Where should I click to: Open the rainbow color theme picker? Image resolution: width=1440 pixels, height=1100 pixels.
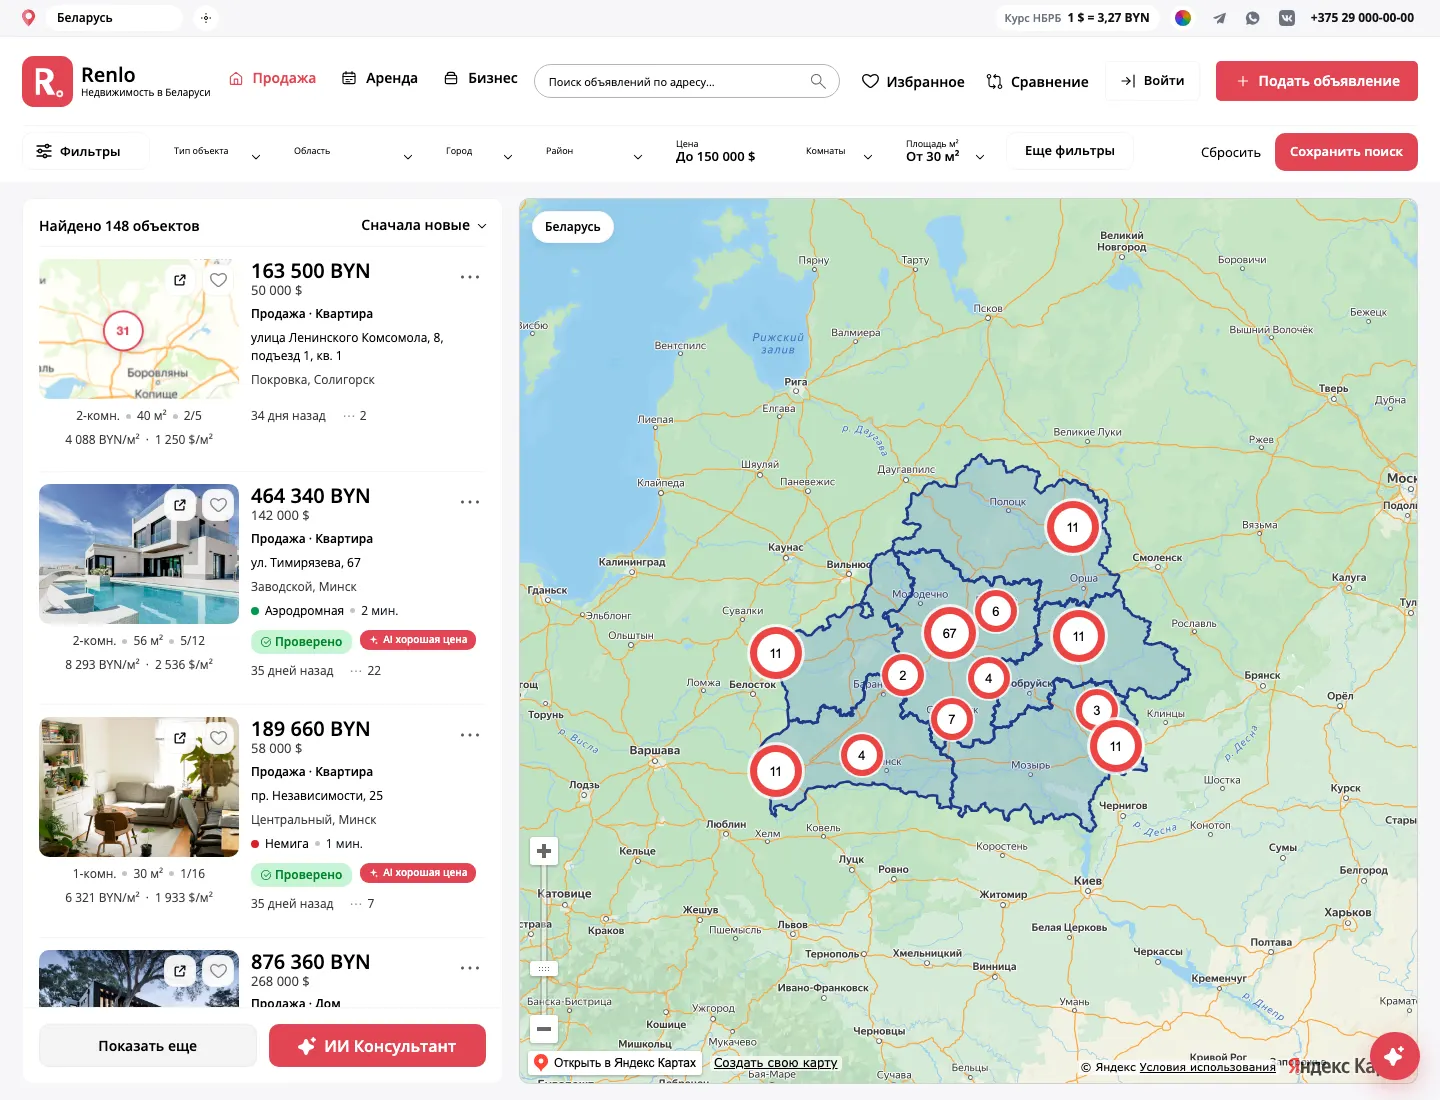(1183, 18)
